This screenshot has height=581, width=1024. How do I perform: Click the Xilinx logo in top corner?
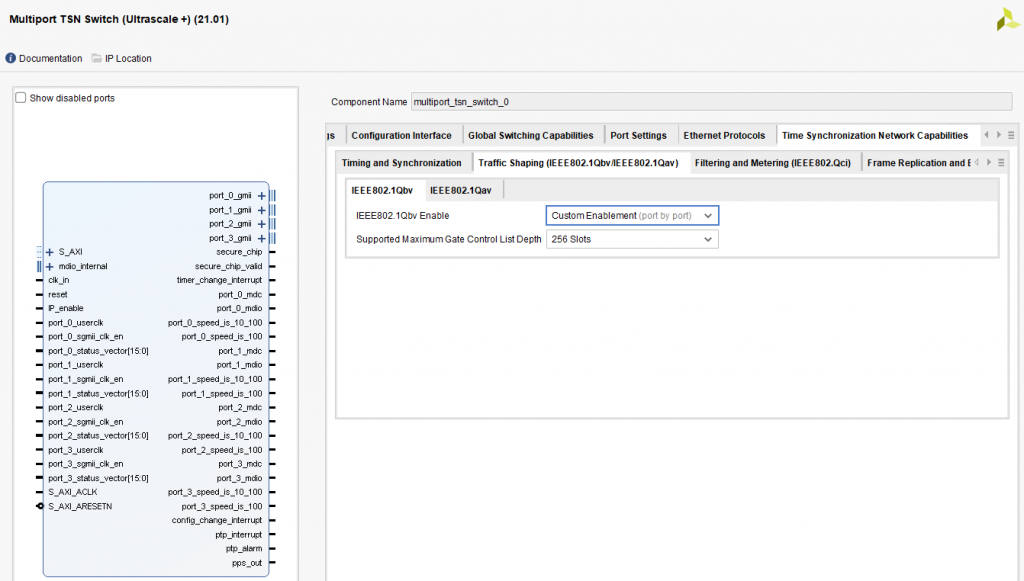(x=1008, y=19)
